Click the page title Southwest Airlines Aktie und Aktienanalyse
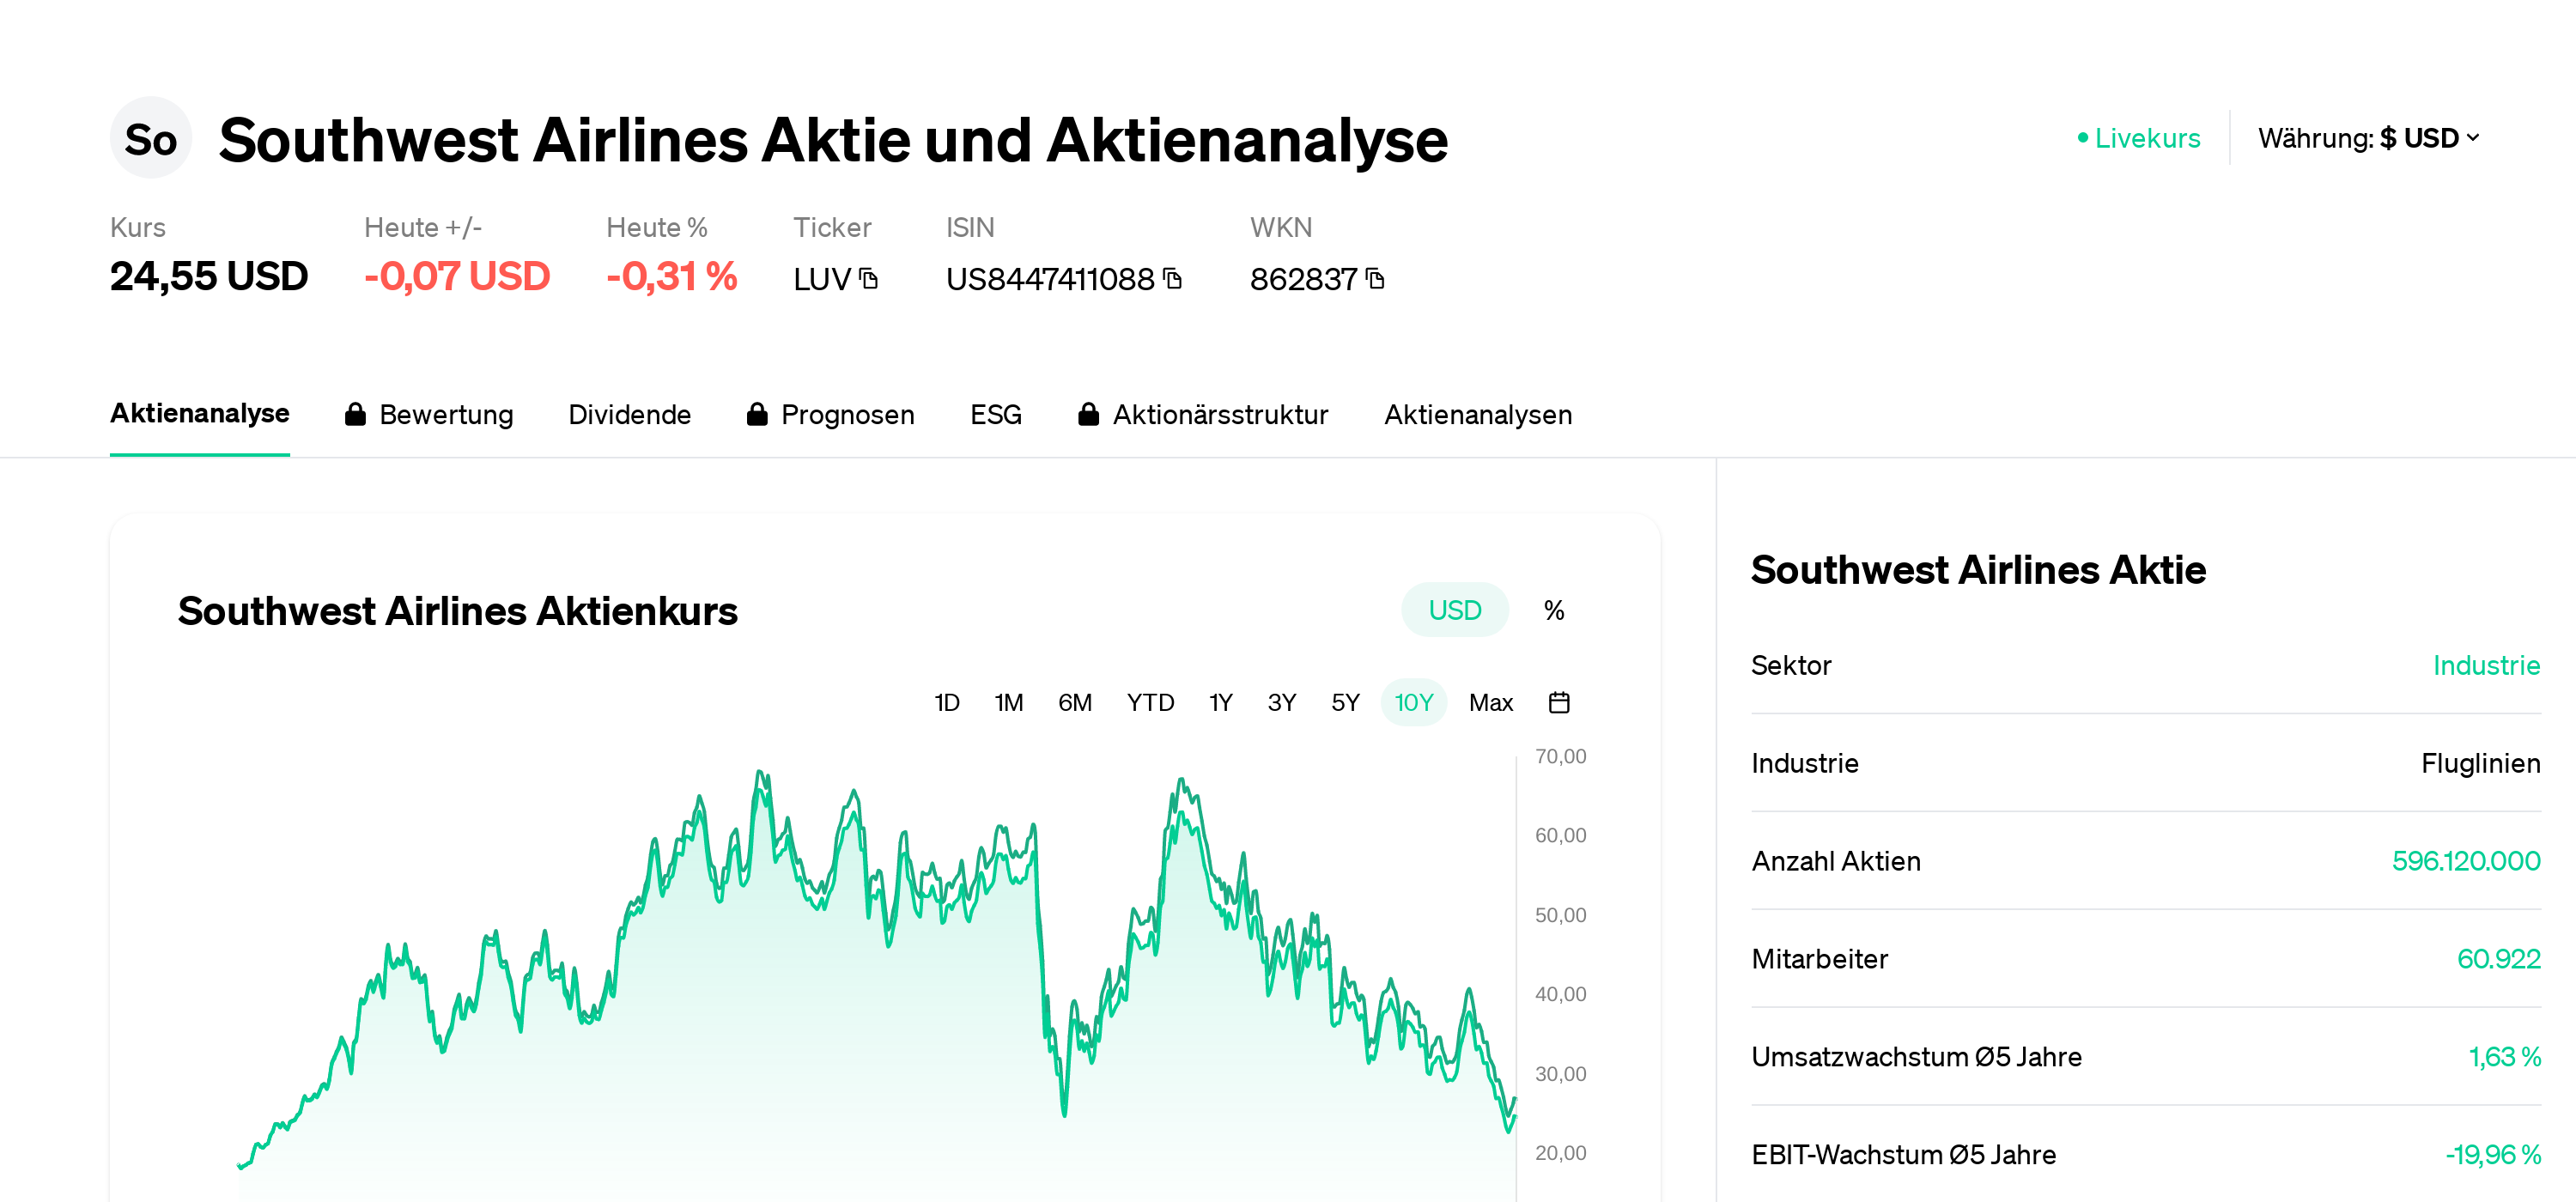 pyautogui.click(x=833, y=139)
